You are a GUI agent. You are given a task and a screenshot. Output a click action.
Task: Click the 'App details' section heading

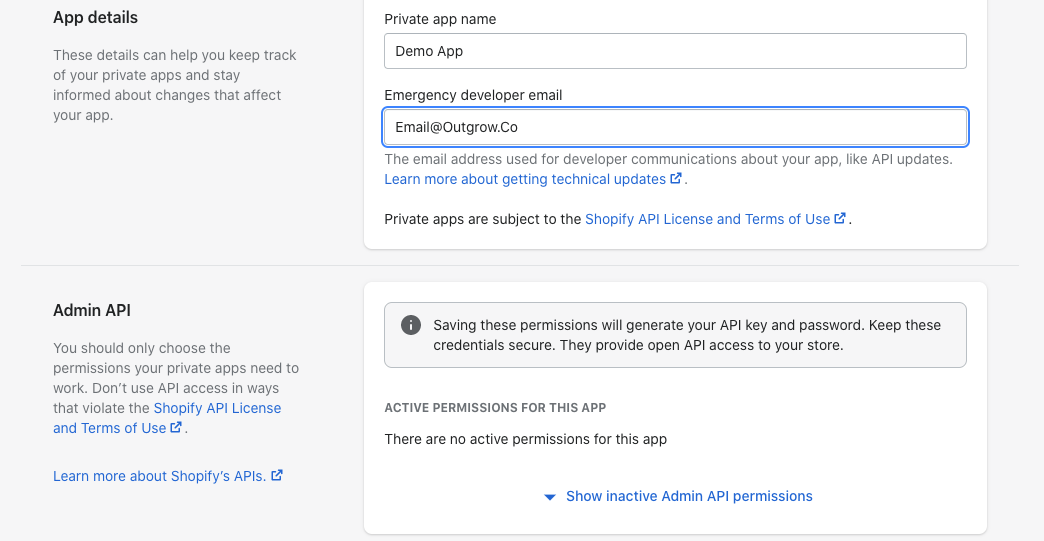point(95,18)
